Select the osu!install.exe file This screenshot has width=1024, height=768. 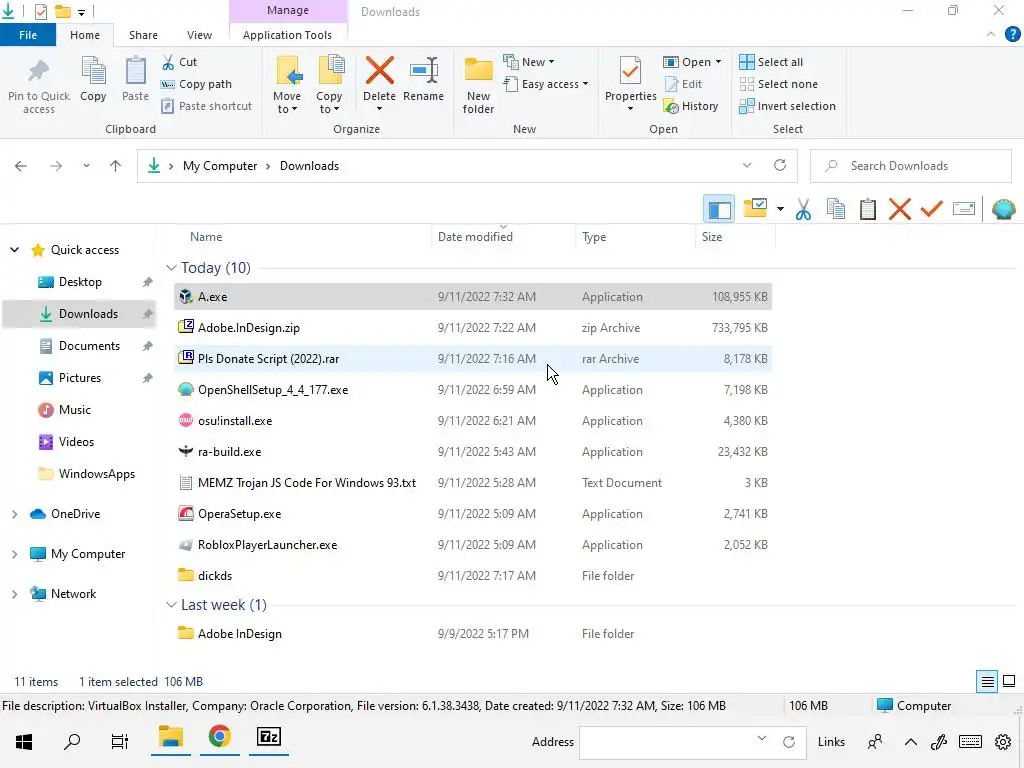tap(473, 421)
